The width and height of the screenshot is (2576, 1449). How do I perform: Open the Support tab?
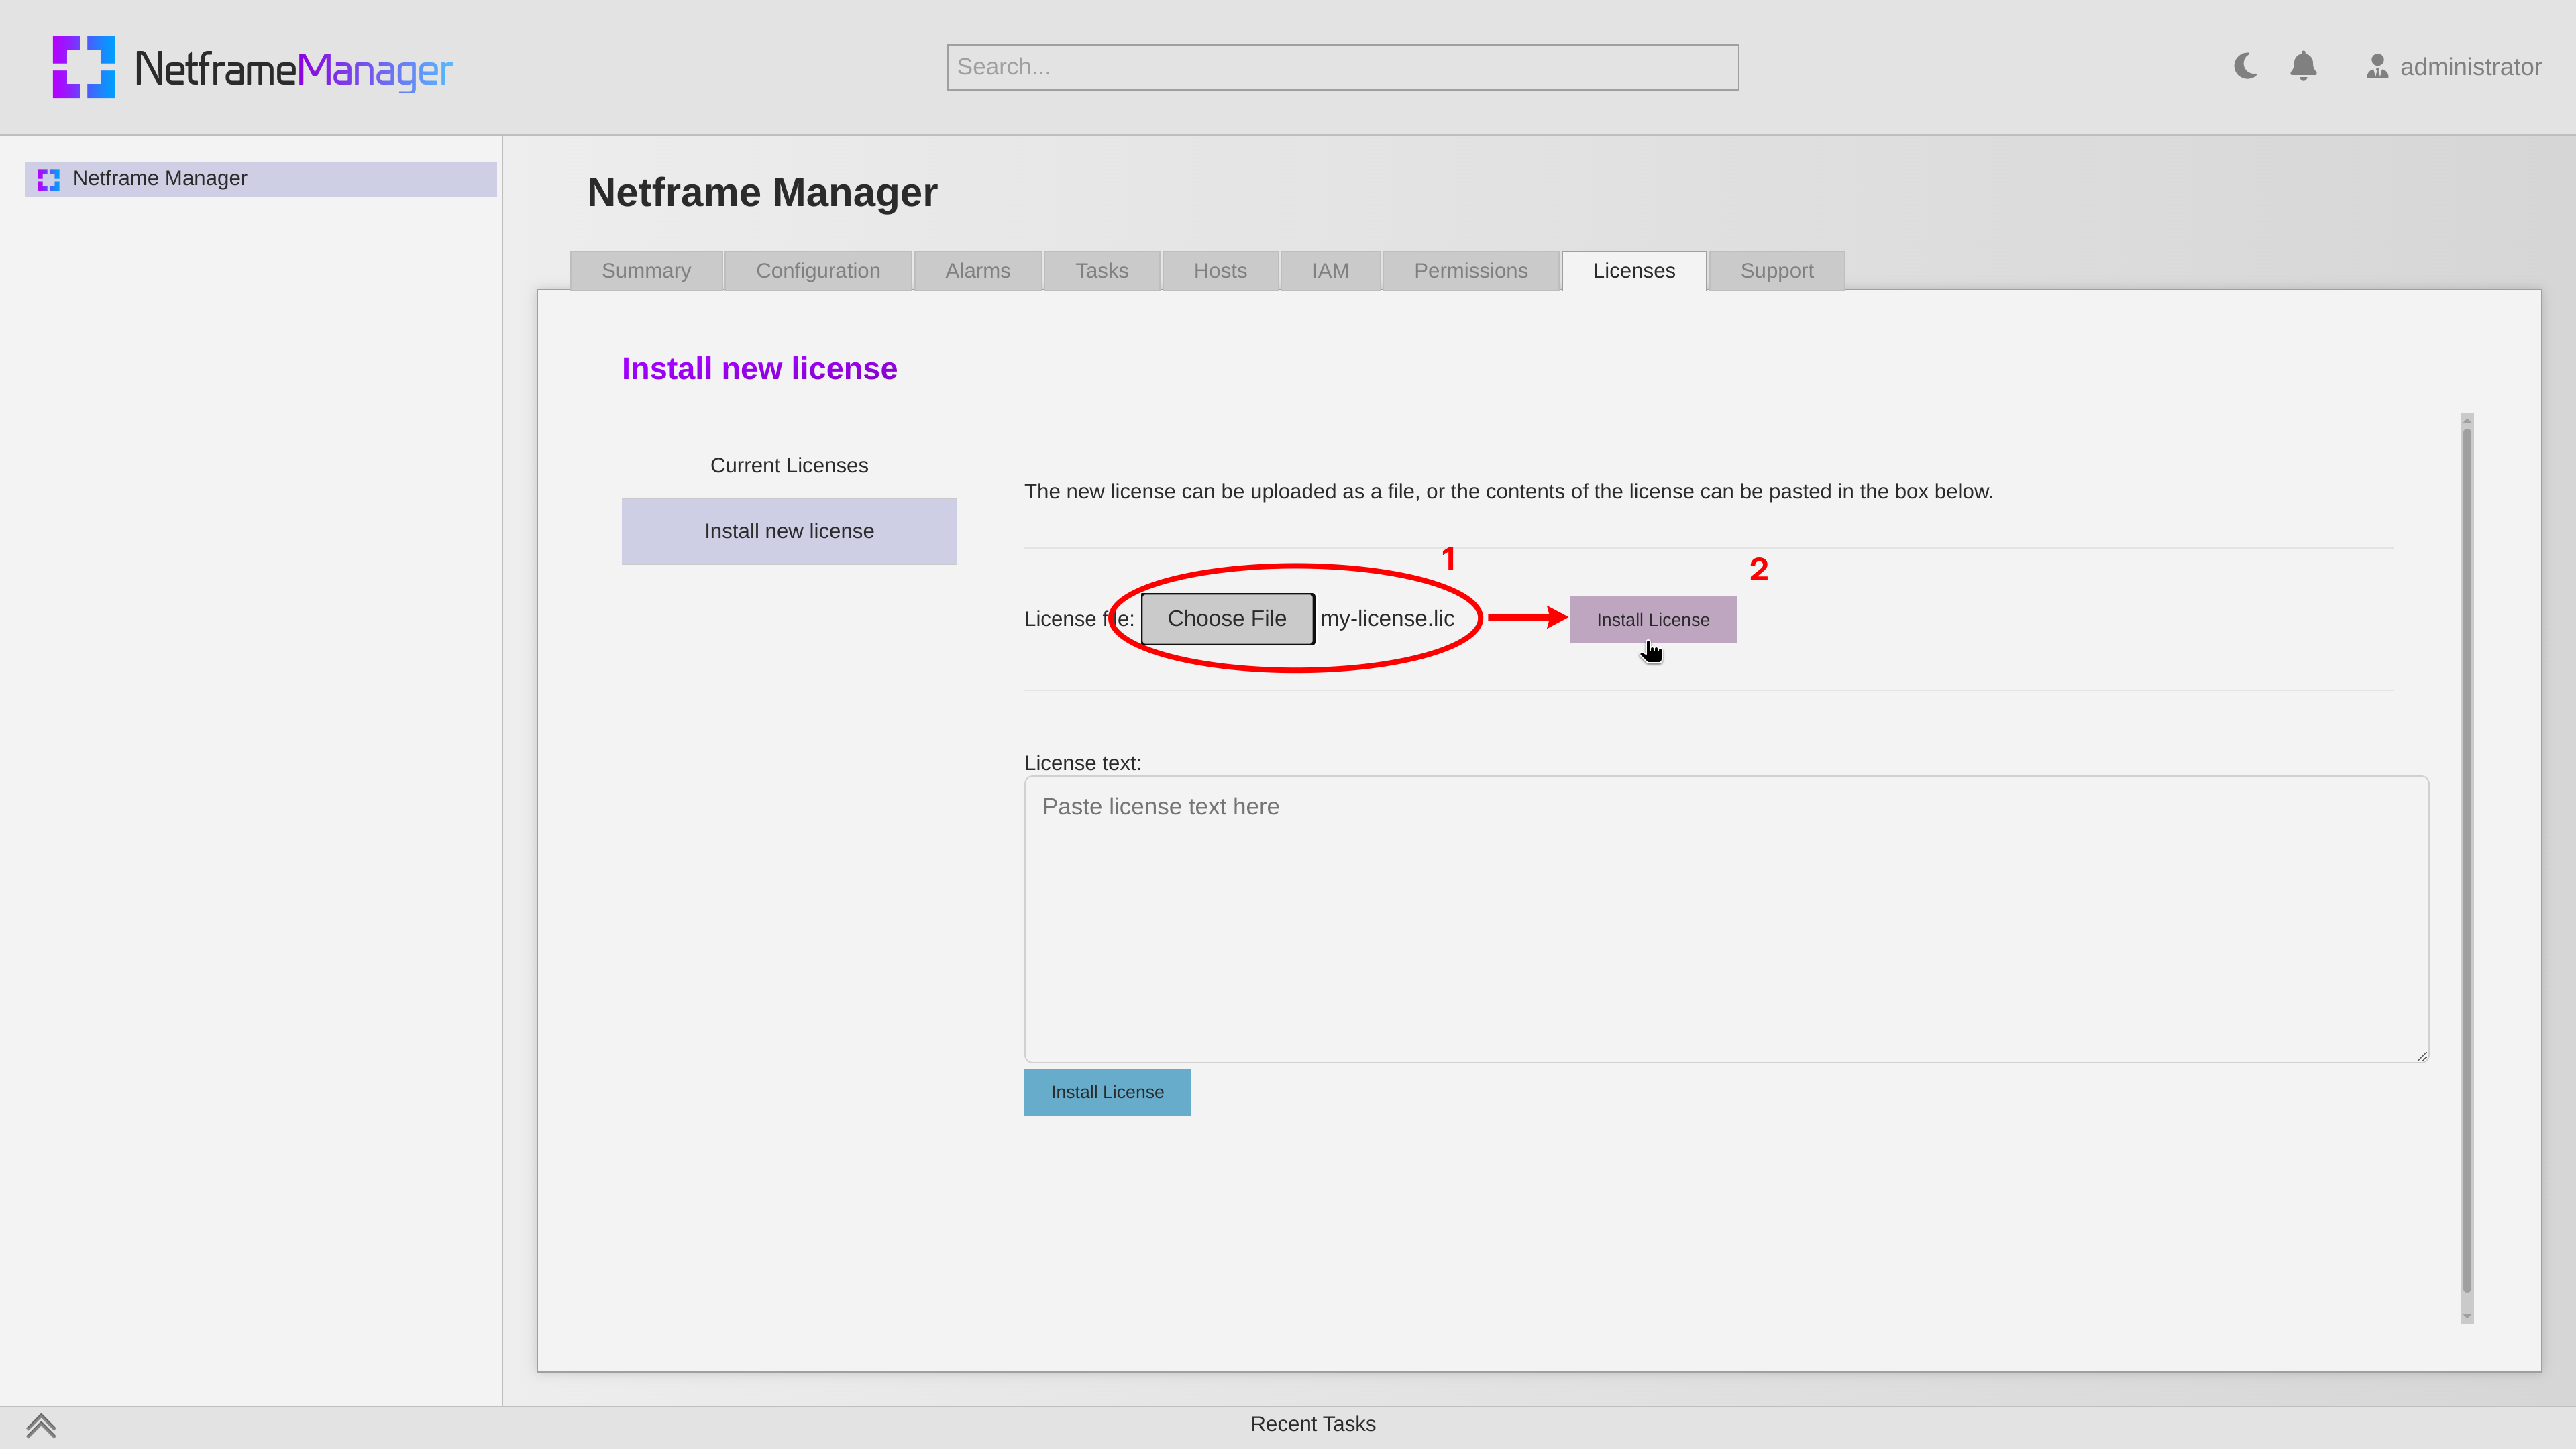[1776, 271]
